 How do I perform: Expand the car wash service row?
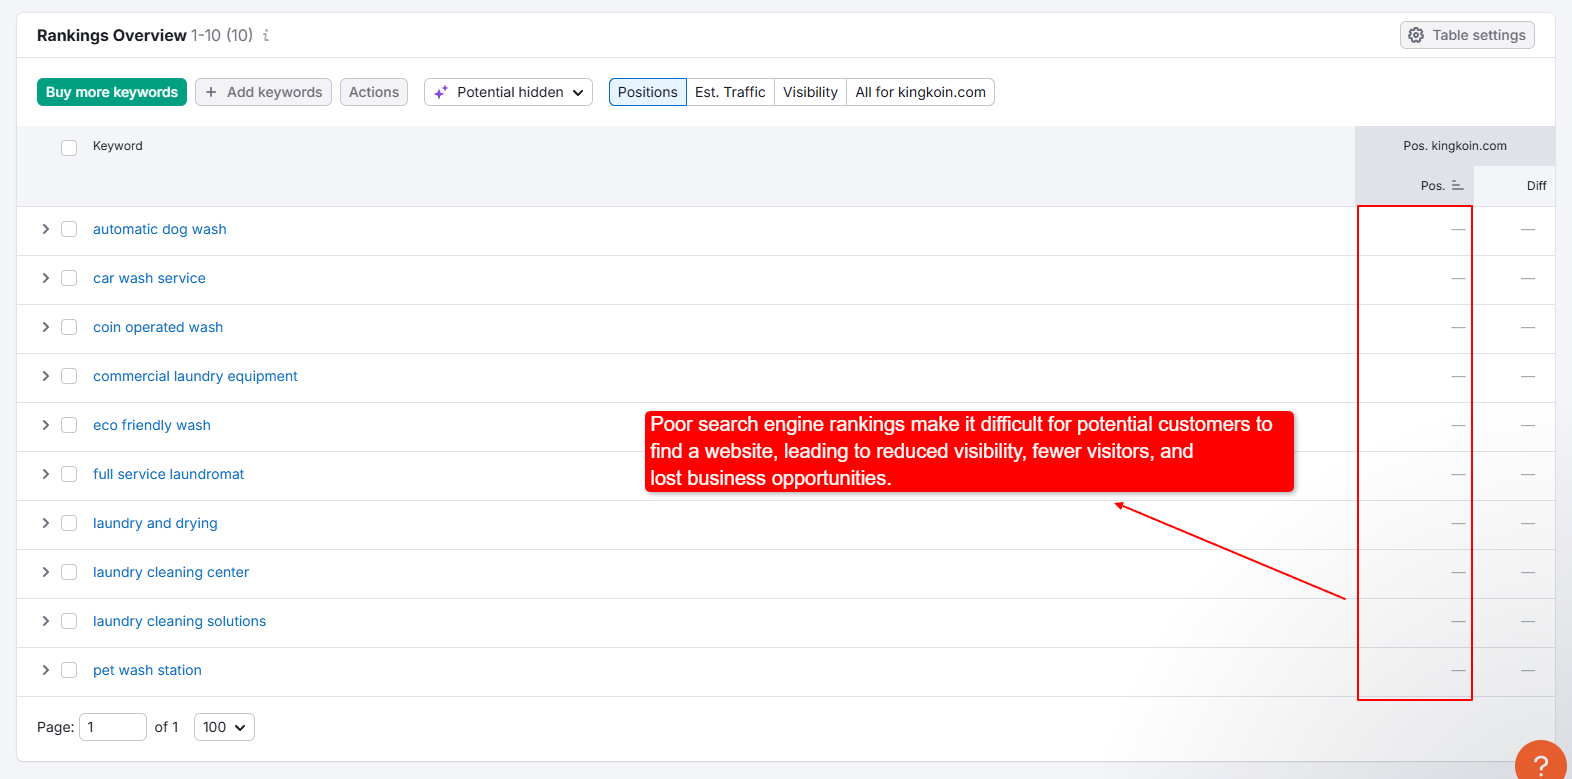coord(45,278)
